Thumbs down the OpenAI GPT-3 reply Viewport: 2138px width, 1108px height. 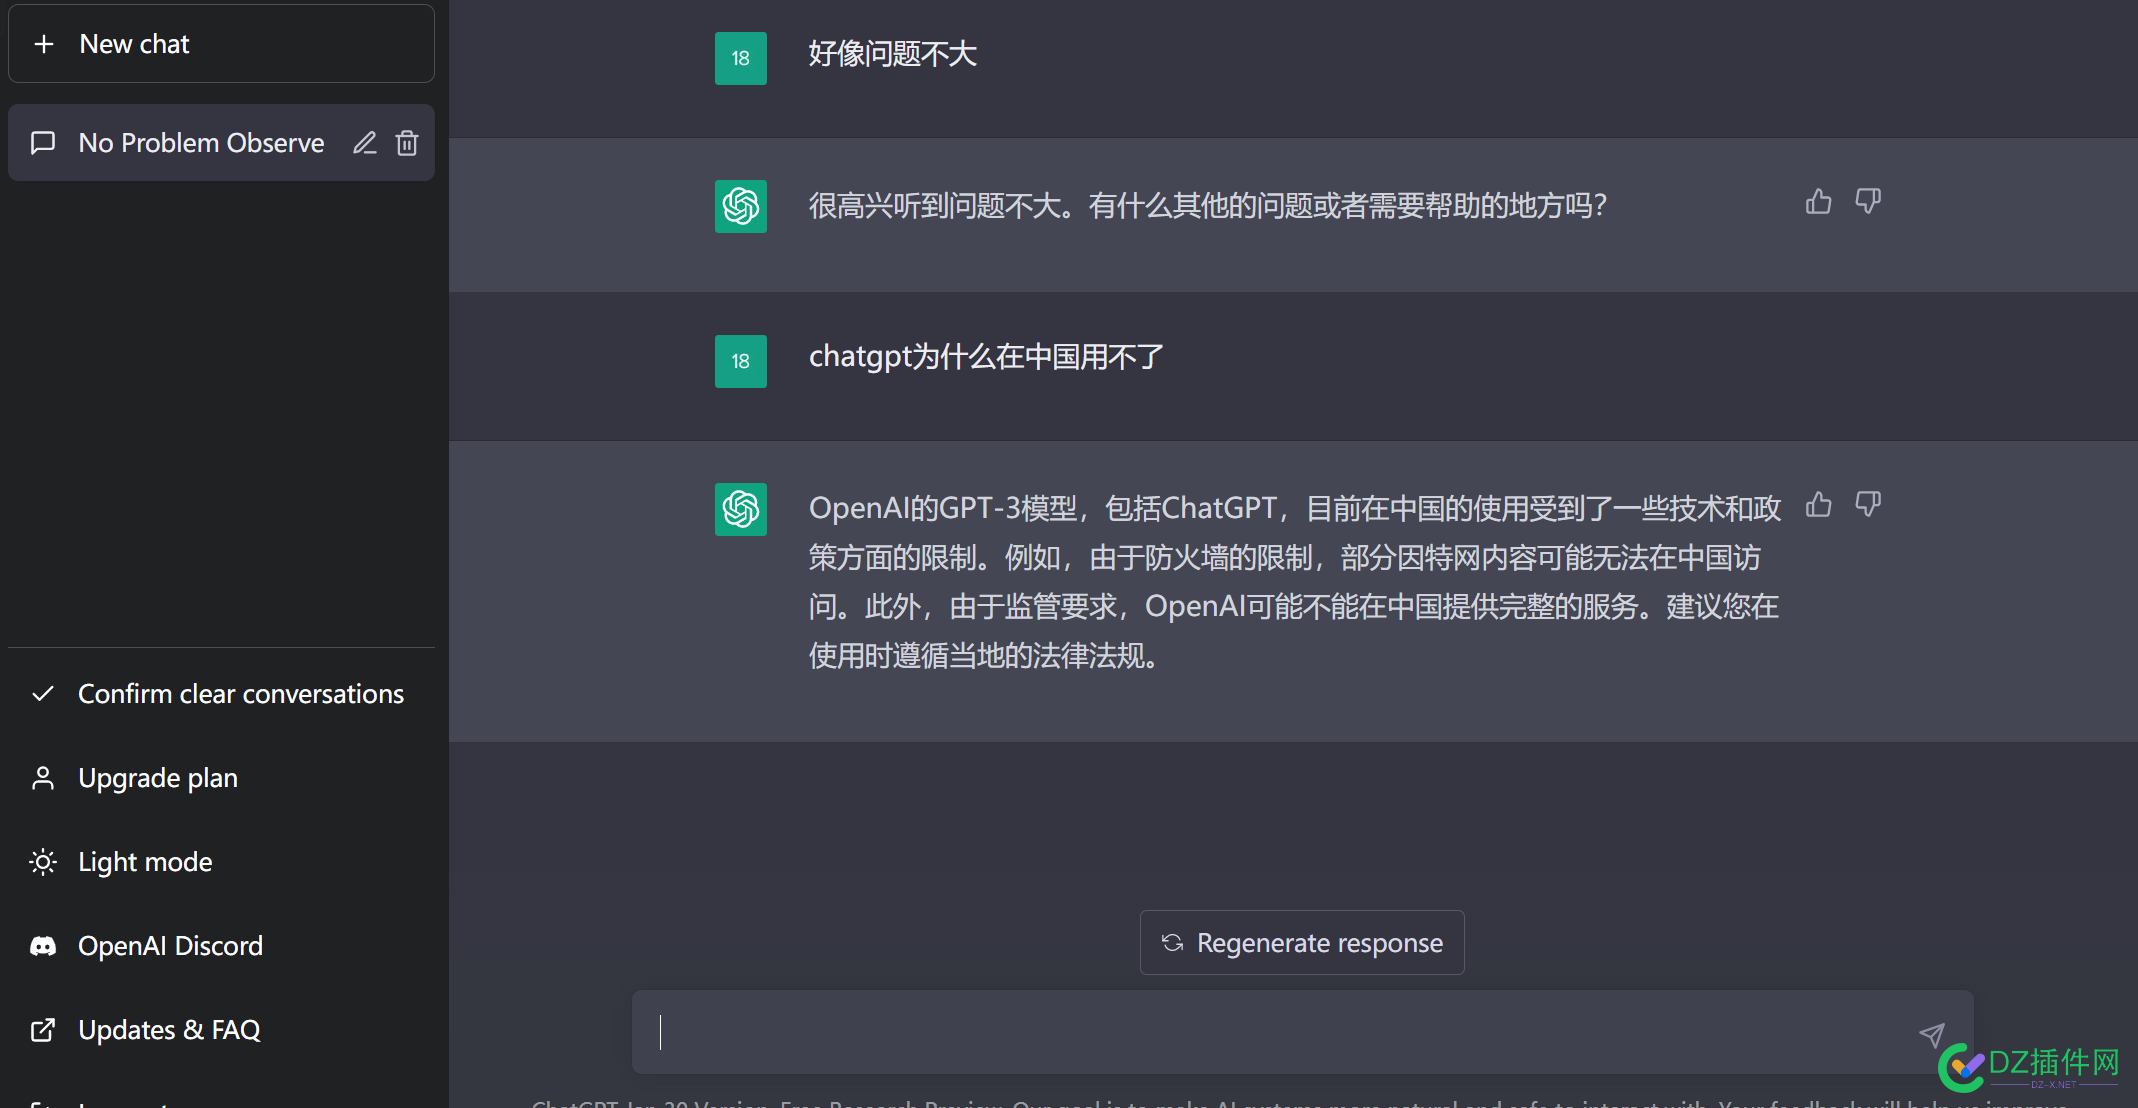point(1868,505)
